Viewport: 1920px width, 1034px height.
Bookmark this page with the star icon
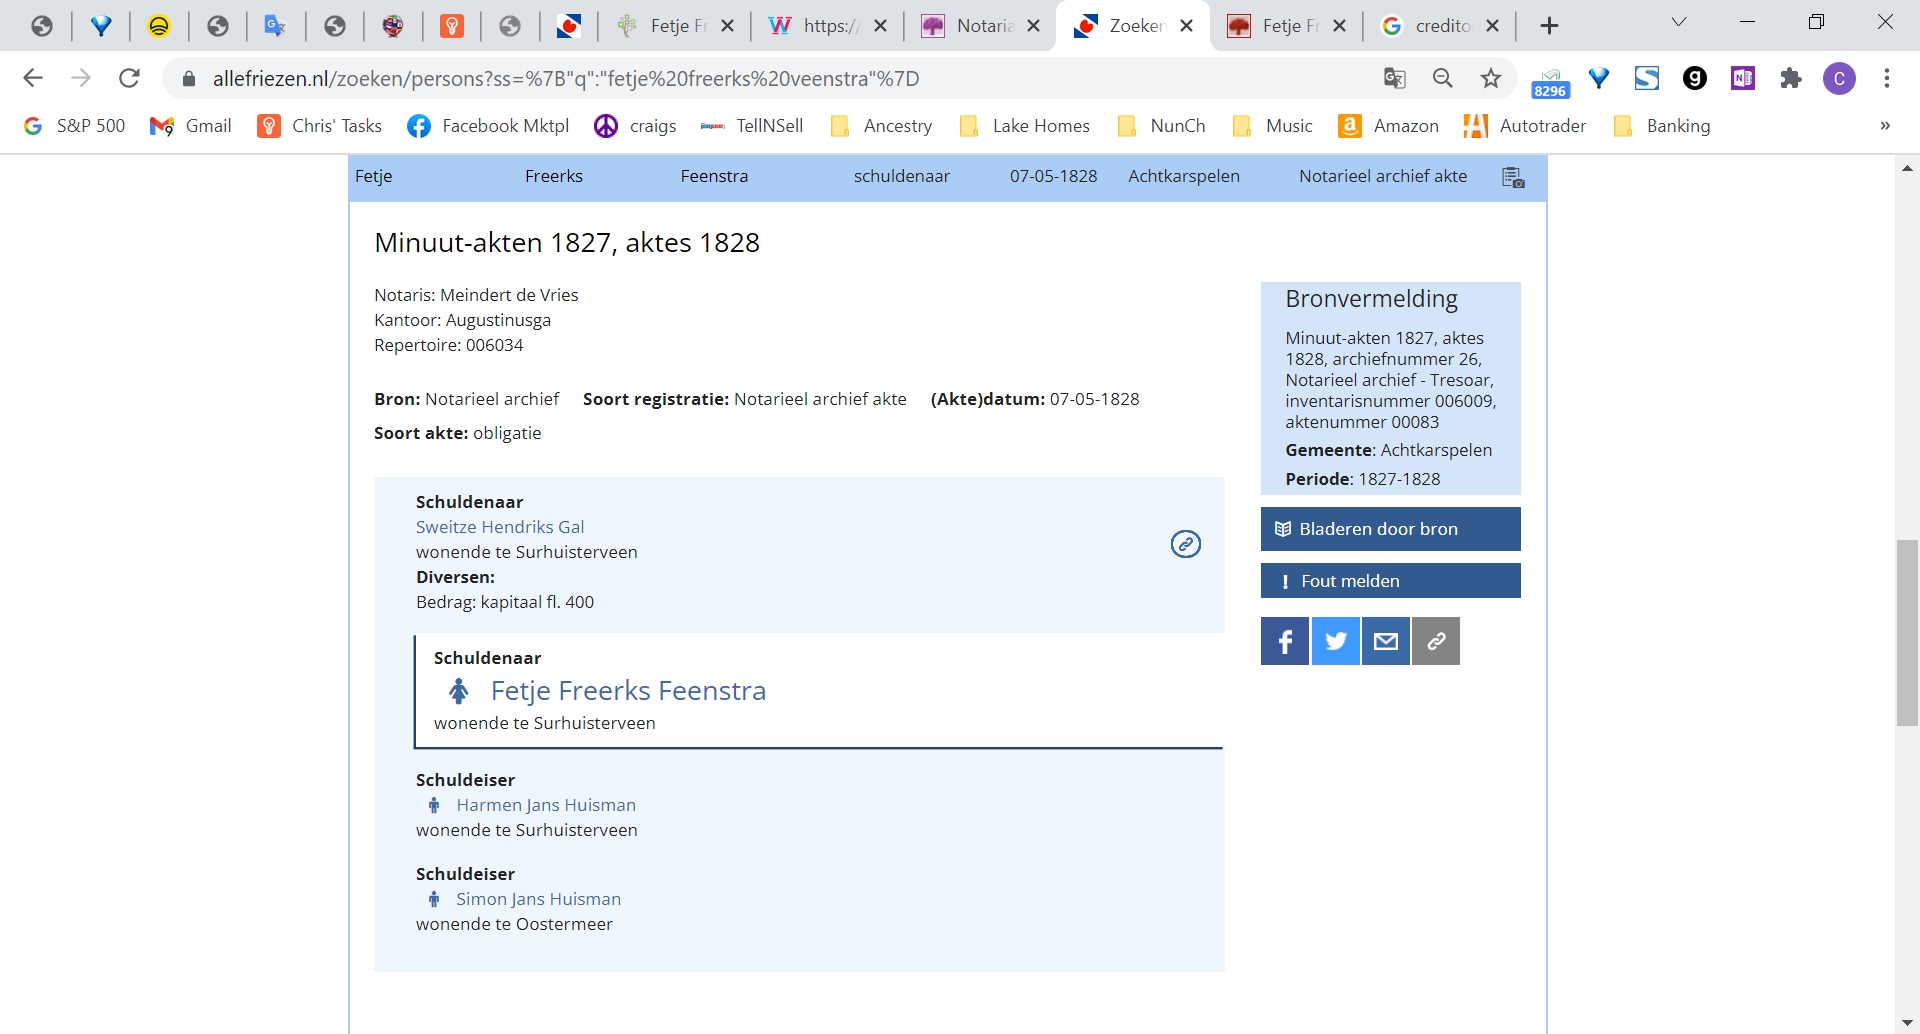(x=1491, y=77)
